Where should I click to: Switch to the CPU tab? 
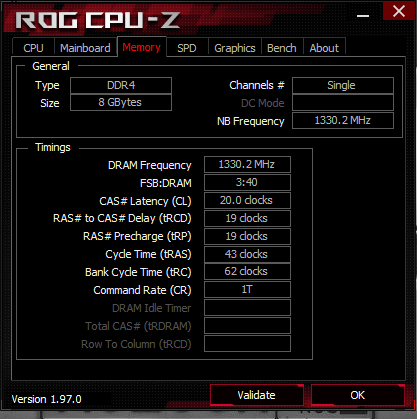33,48
